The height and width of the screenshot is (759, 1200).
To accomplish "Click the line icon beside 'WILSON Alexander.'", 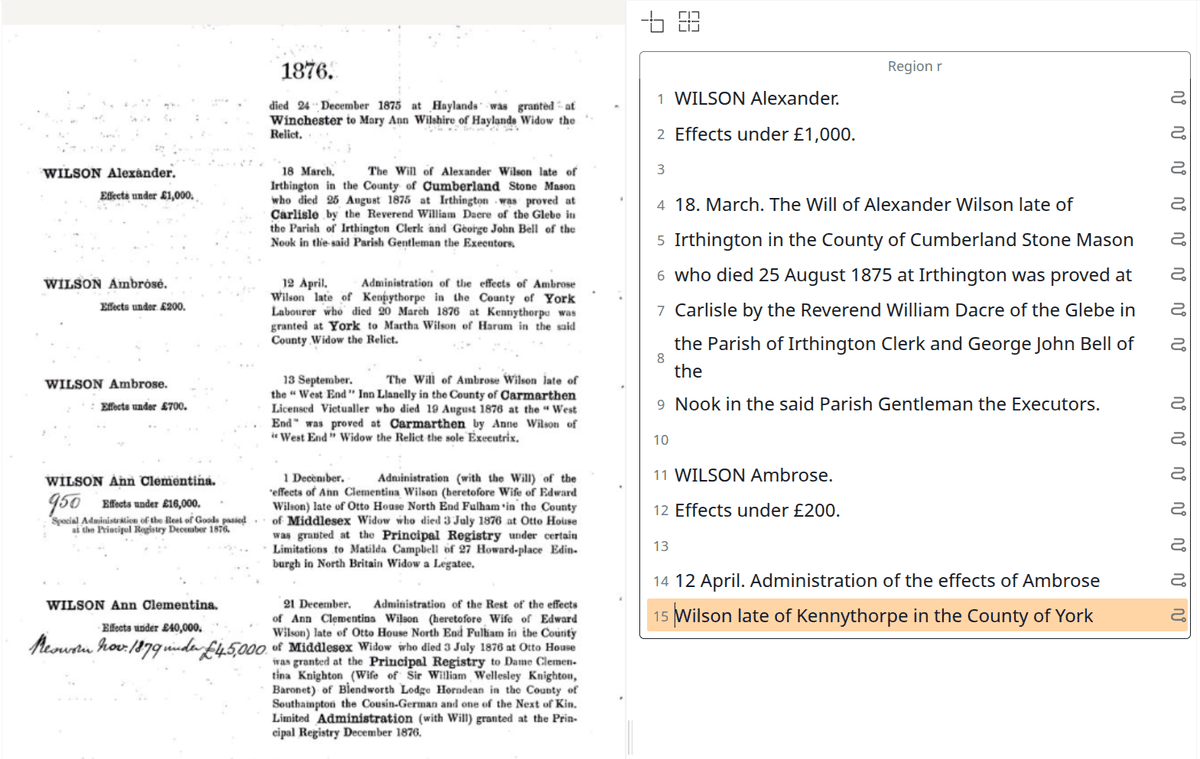I will tap(1178, 98).
